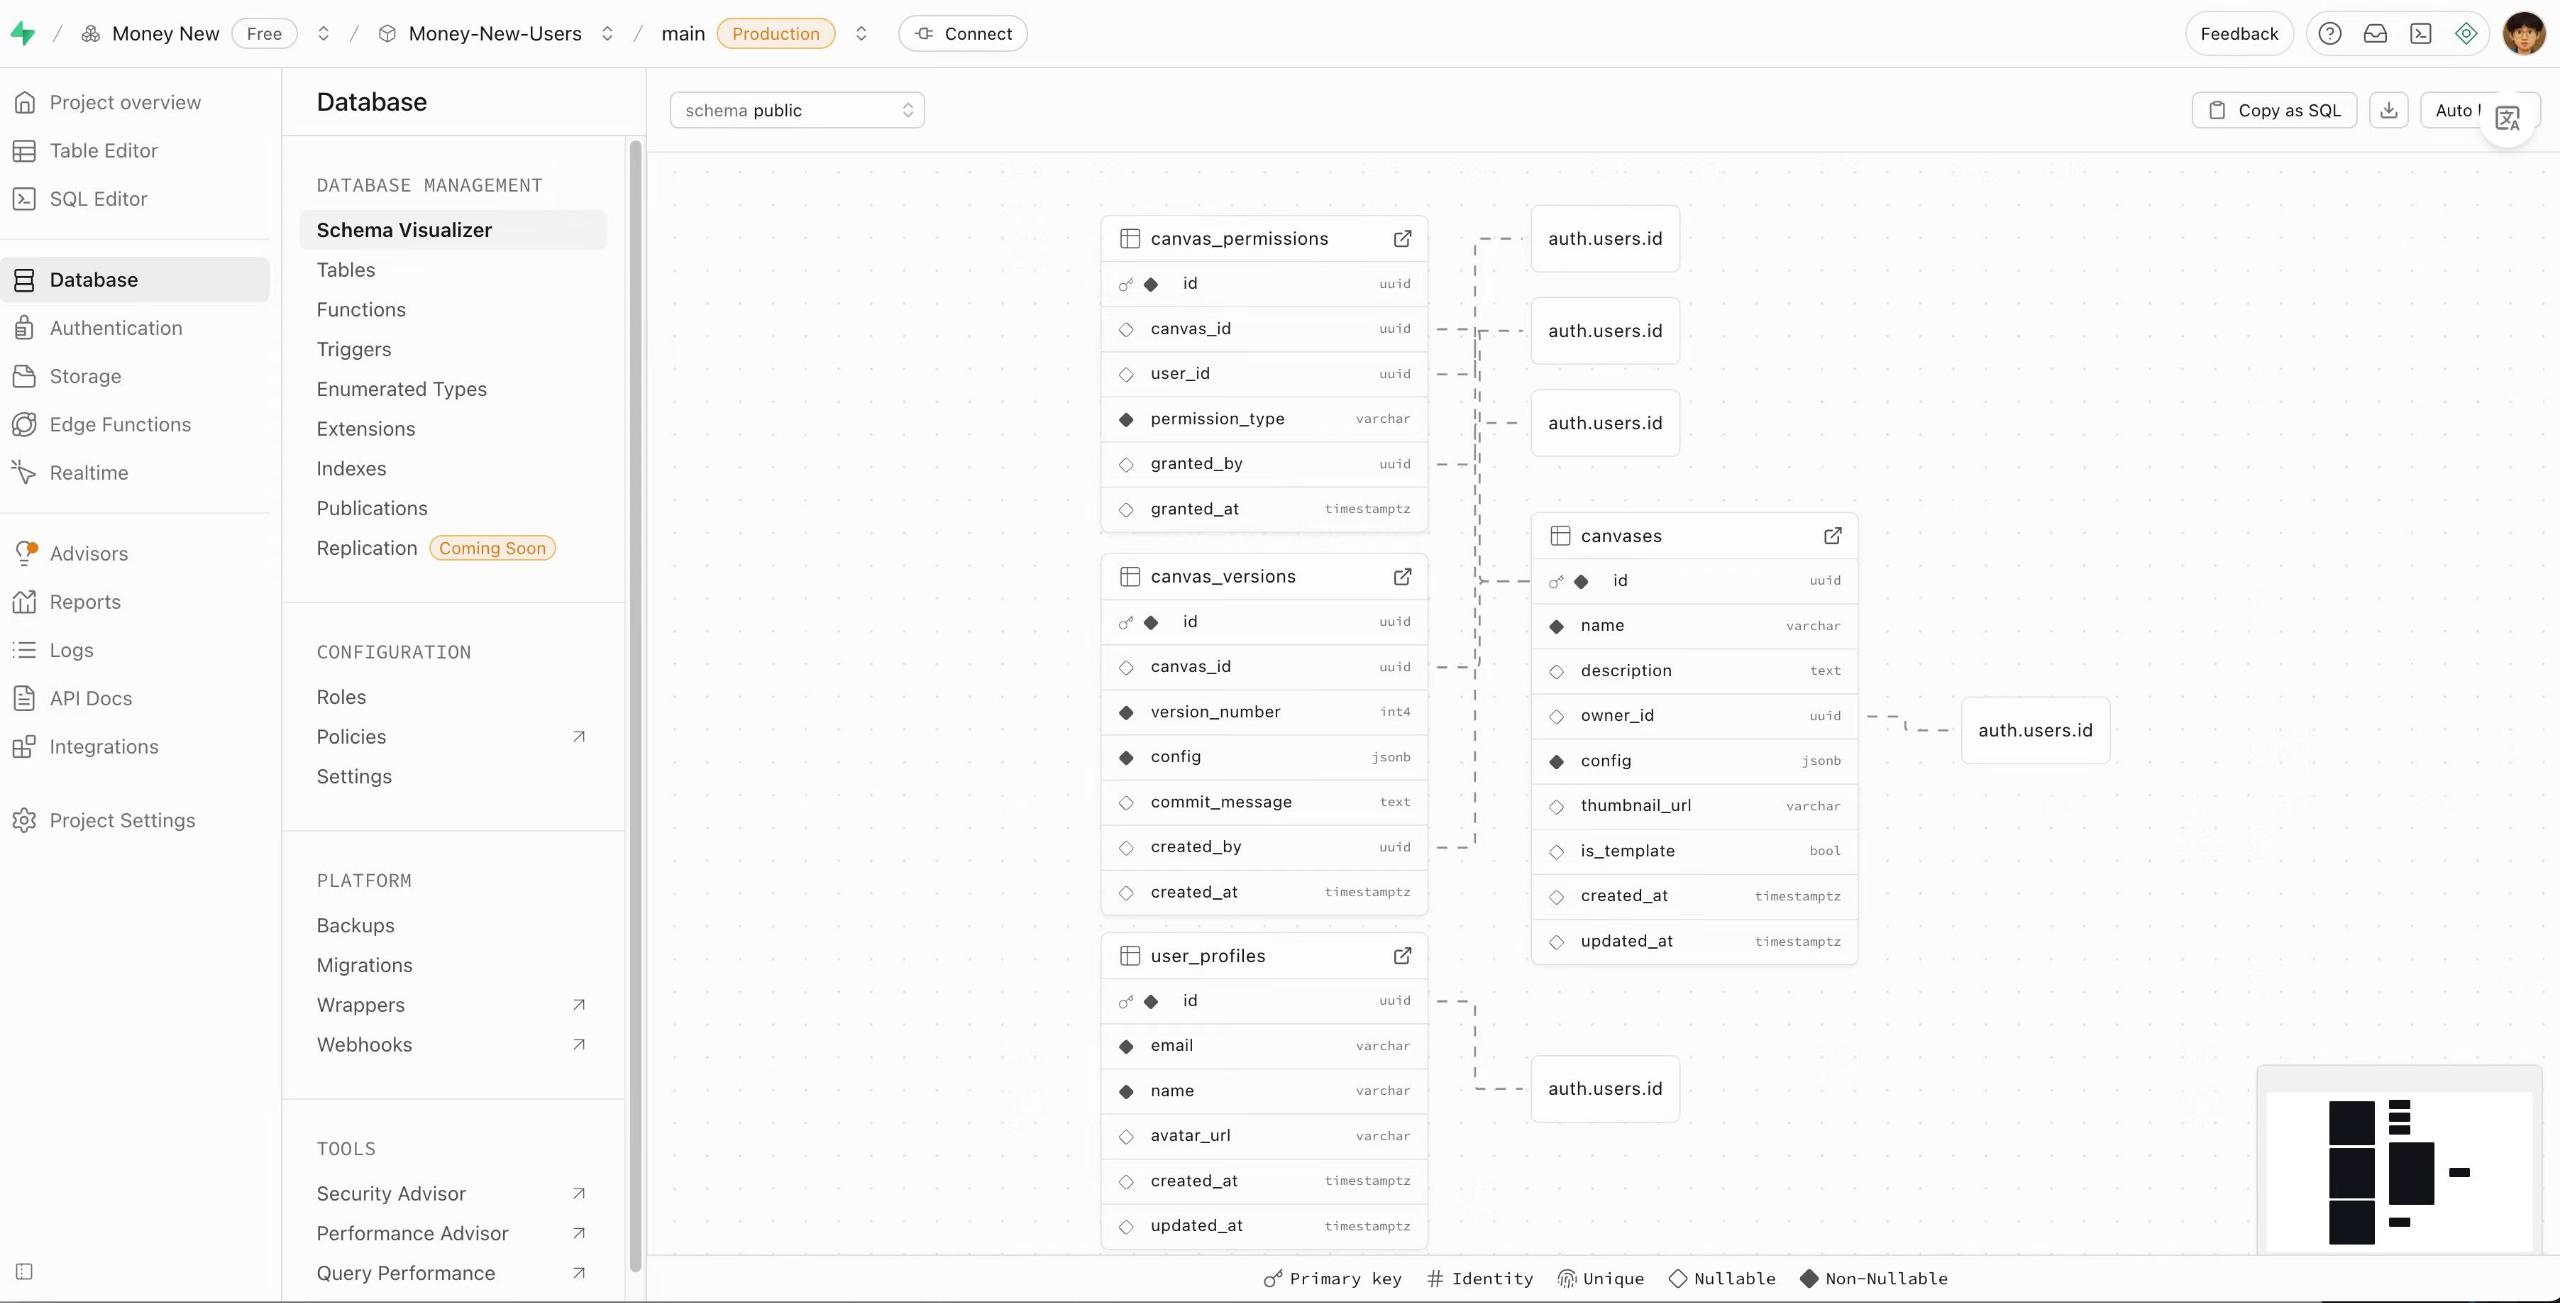The width and height of the screenshot is (2560, 1303).
Task: Expand the schema public selector
Action: pyautogui.click(x=796, y=110)
